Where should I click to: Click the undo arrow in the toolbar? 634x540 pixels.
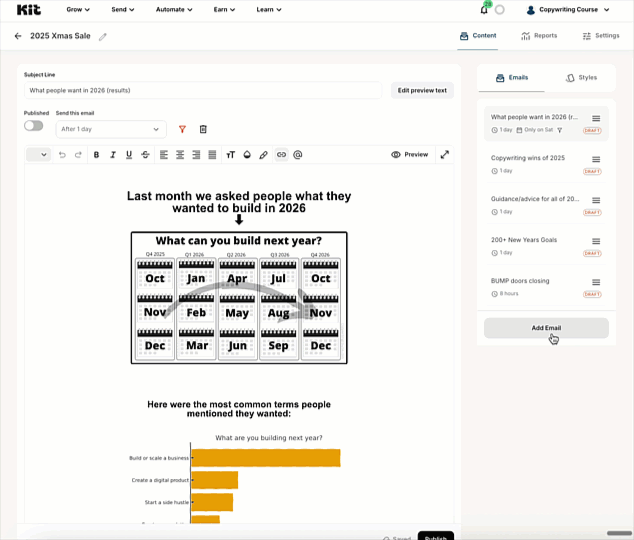point(62,155)
